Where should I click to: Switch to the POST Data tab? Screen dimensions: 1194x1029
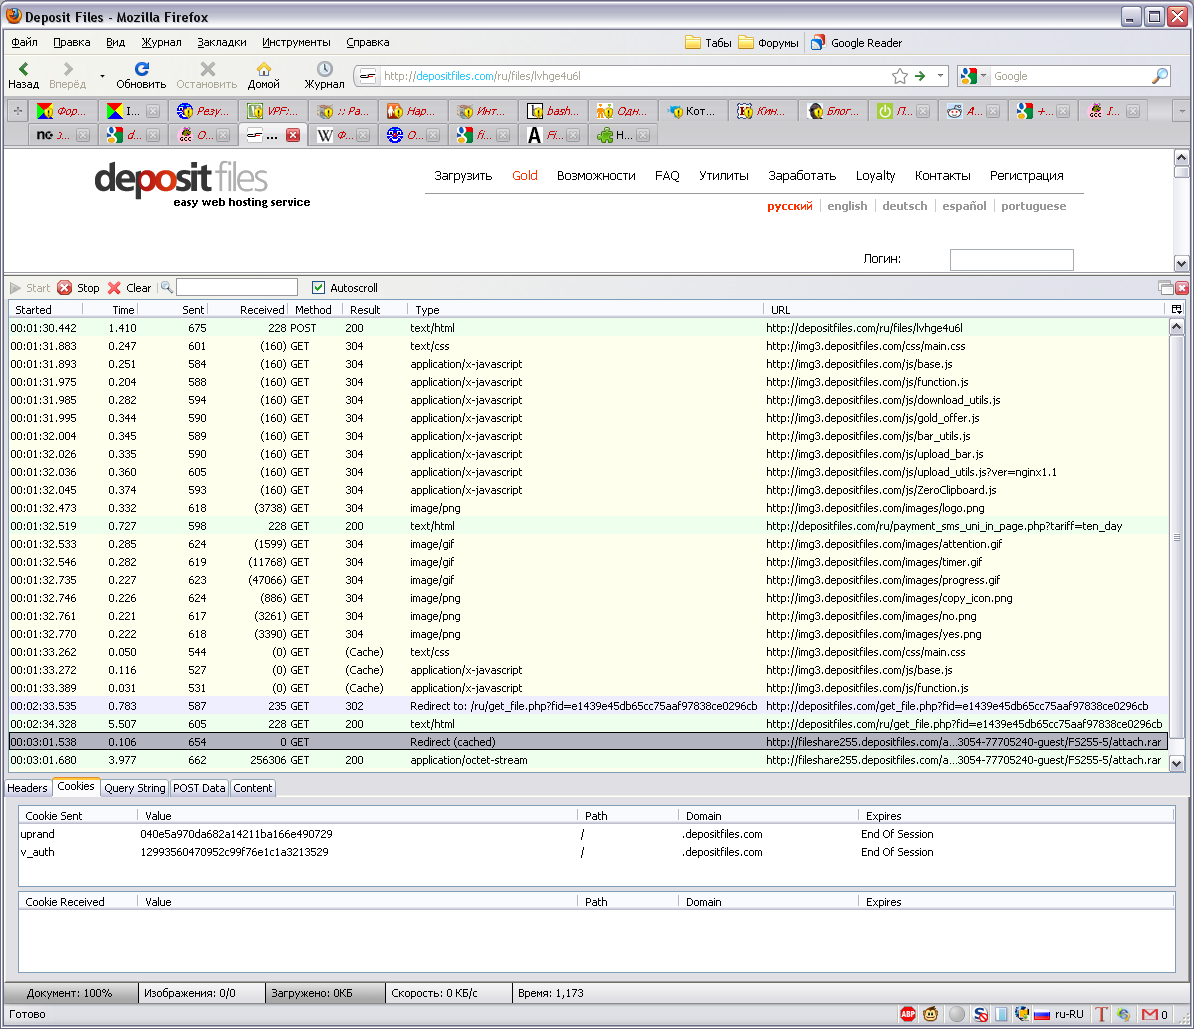(x=199, y=788)
